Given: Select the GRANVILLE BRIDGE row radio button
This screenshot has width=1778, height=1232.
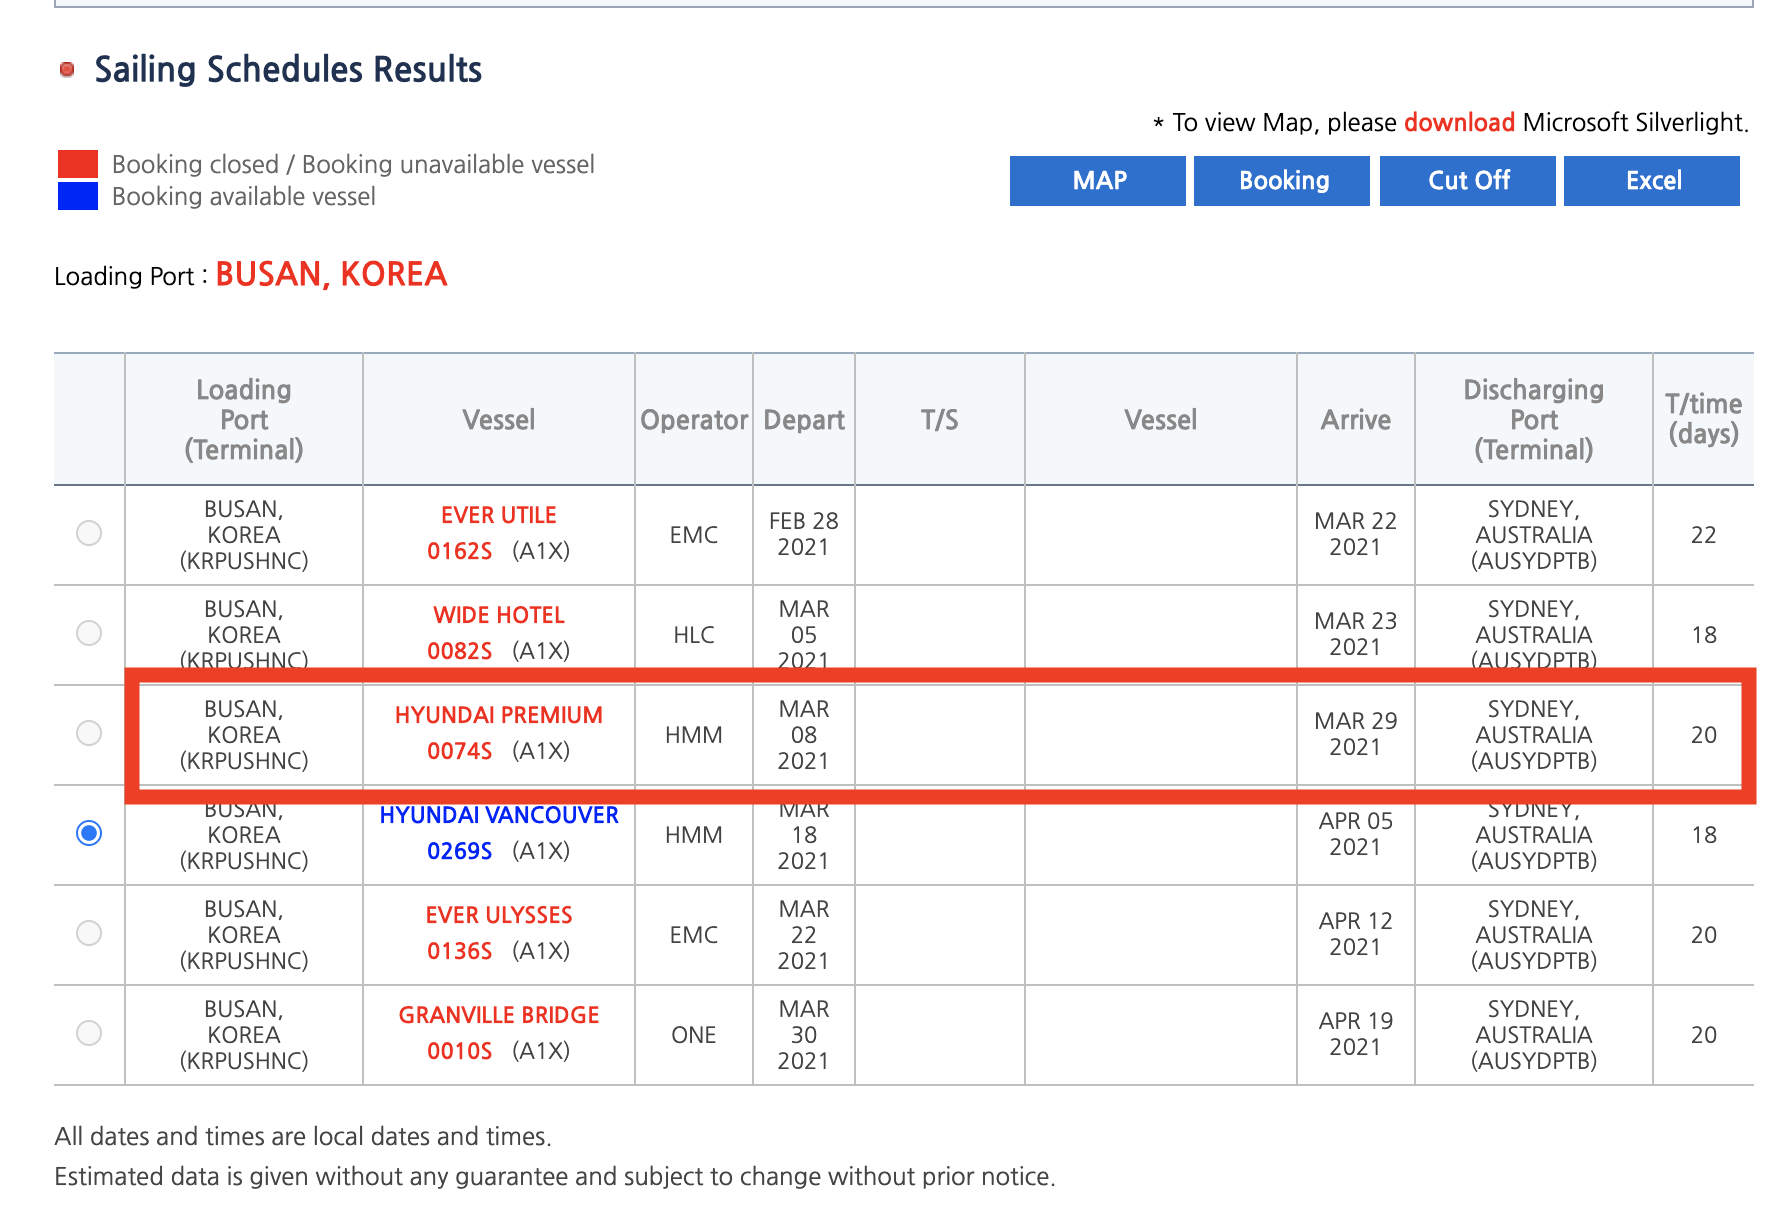Looking at the screenshot, I should (89, 1033).
